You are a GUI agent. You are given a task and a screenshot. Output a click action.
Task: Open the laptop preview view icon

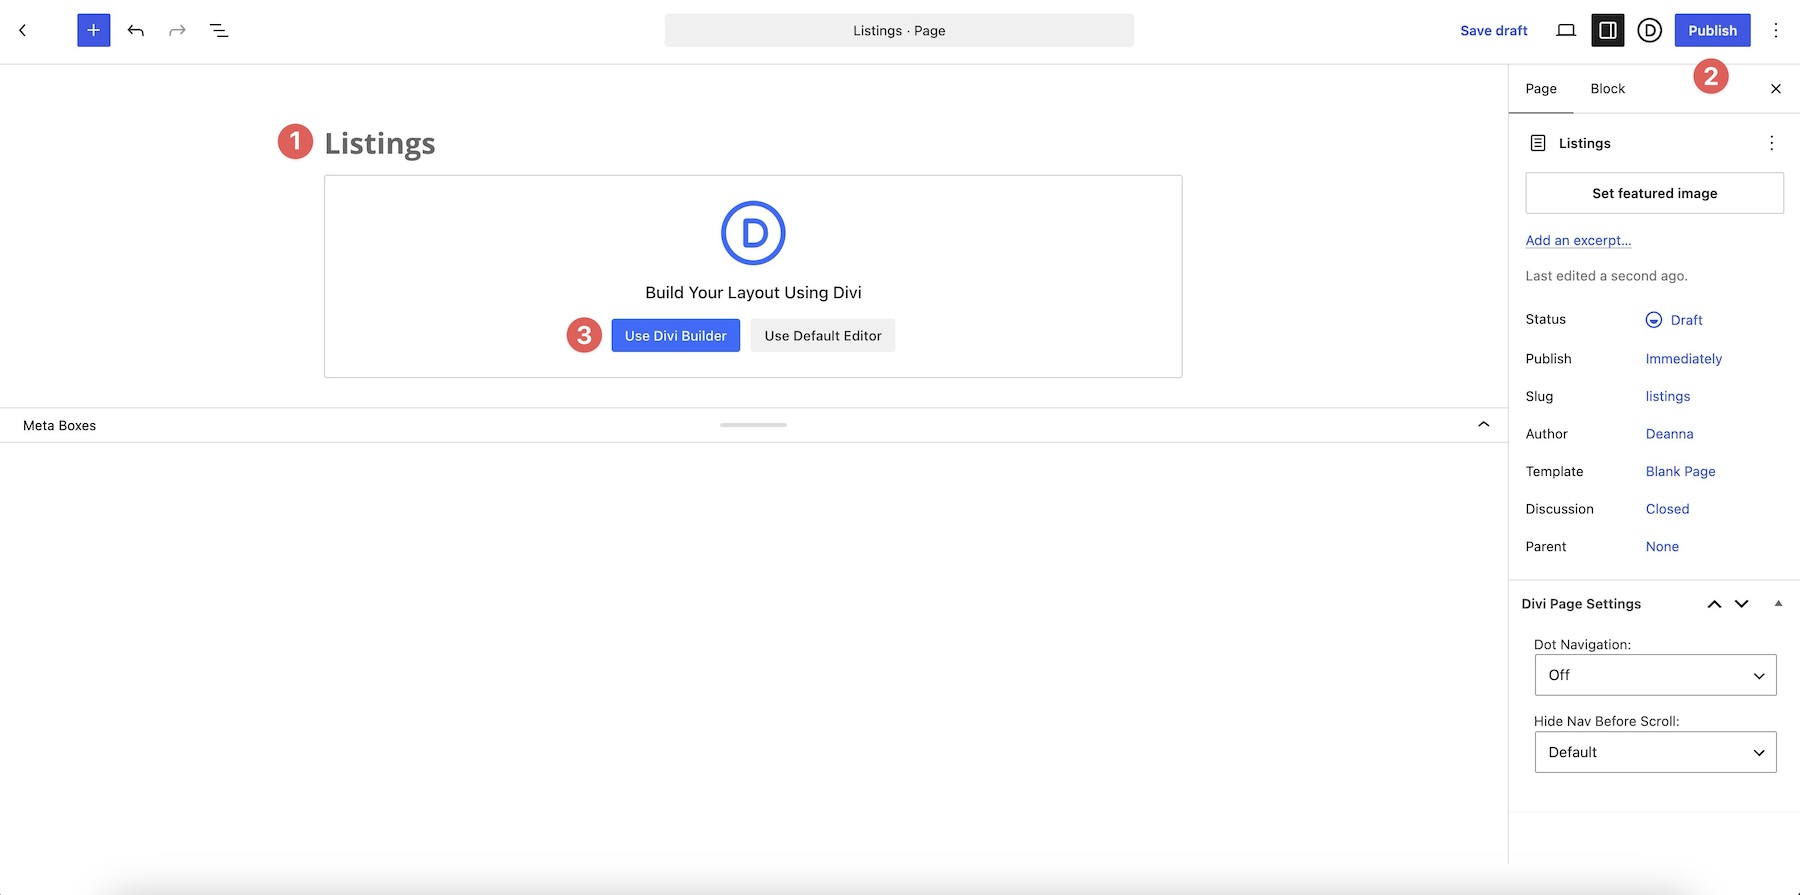click(x=1566, y=30)
